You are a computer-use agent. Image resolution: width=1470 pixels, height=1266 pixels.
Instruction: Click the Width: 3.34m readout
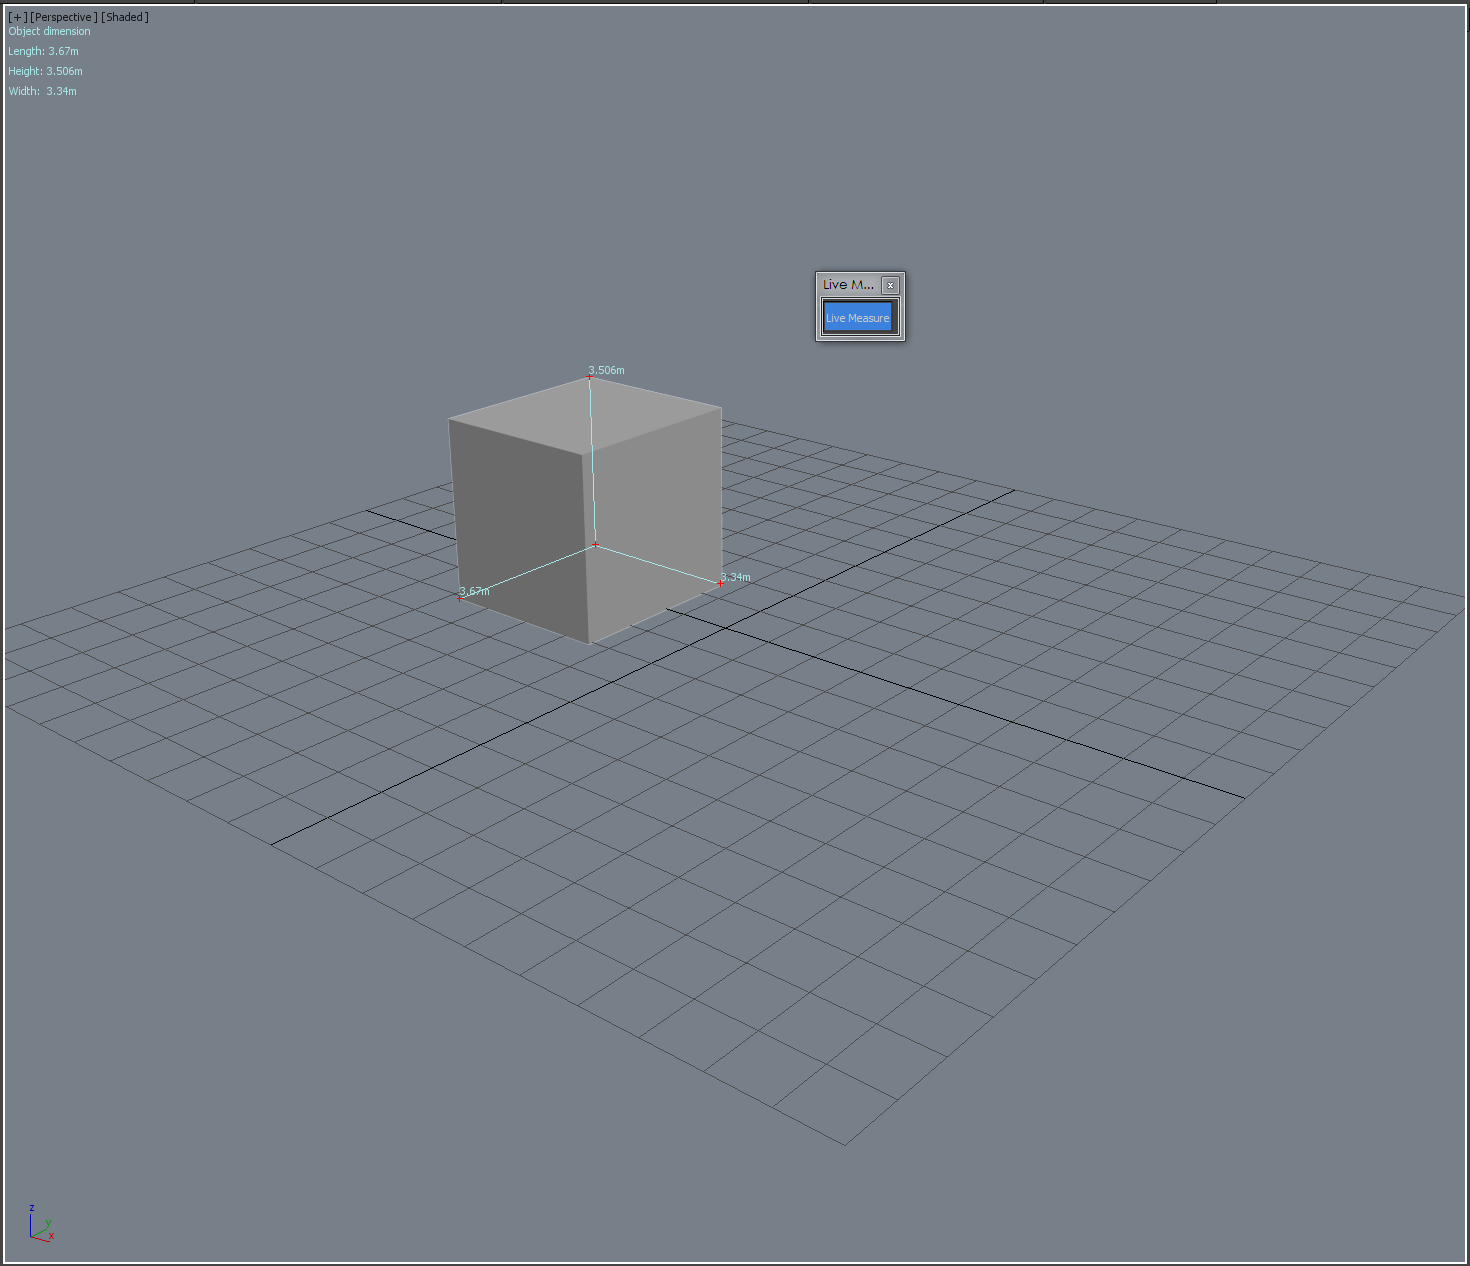[42, 91]
